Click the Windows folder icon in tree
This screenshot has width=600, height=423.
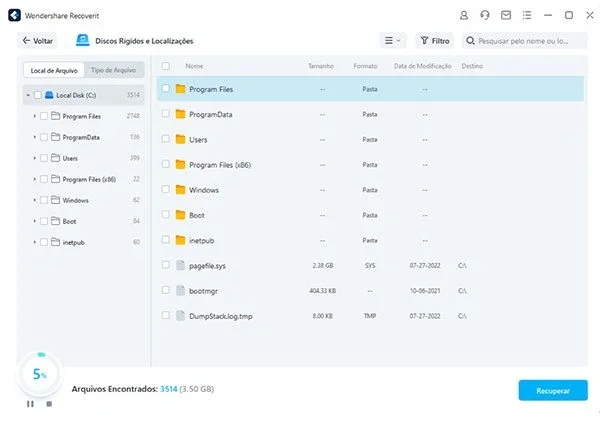point(55,200)
